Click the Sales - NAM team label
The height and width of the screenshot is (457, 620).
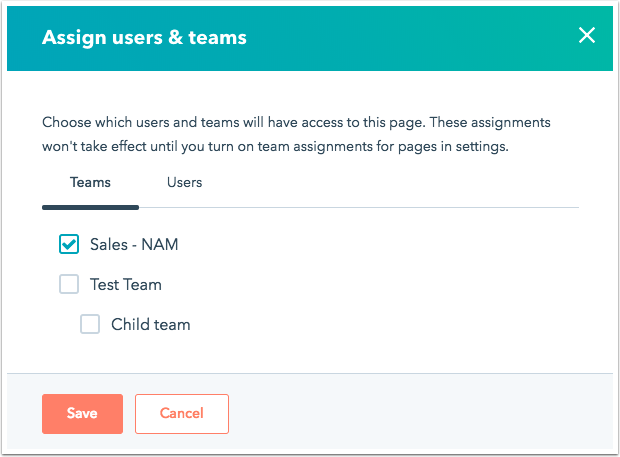click(134, 244)
